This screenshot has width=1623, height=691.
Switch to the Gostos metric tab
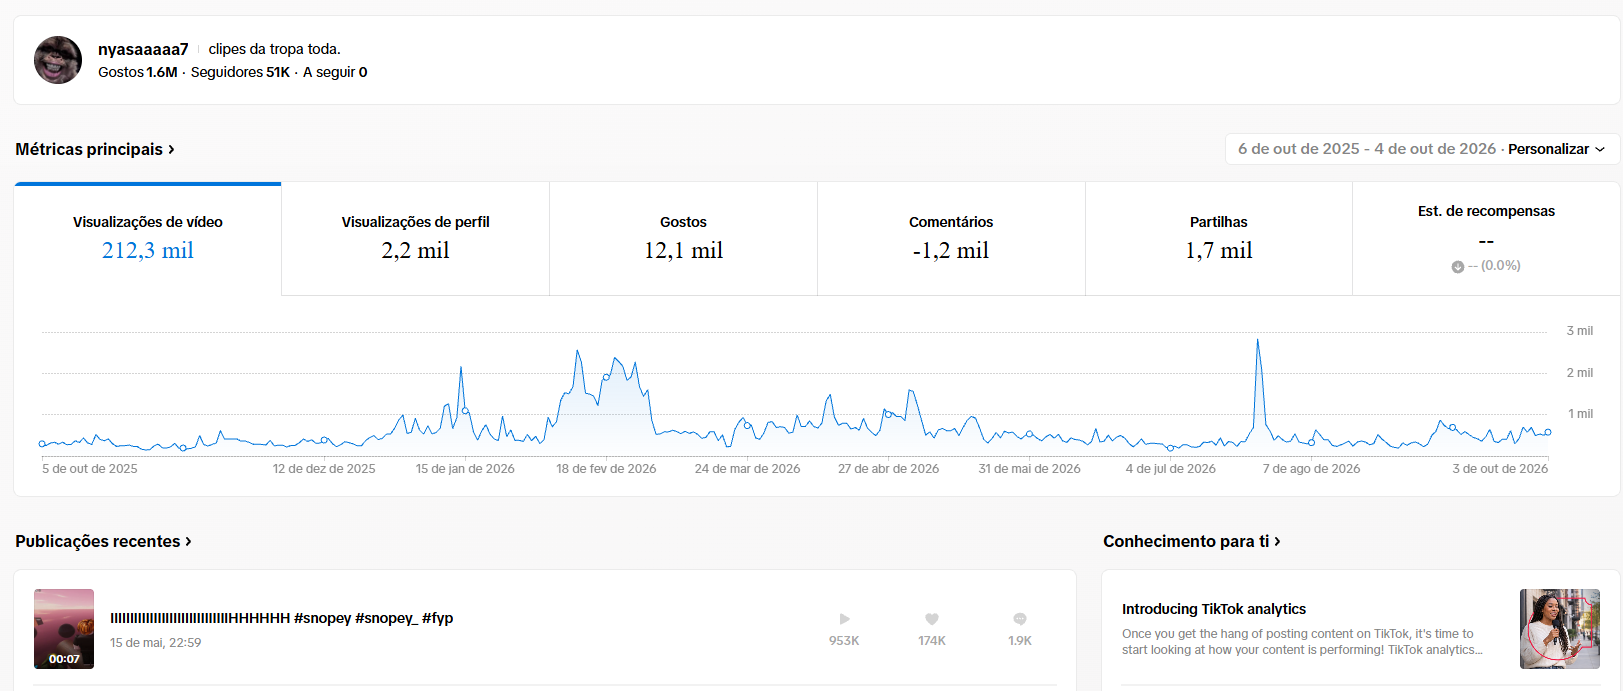pyautogui.click(x=683, y=239)
